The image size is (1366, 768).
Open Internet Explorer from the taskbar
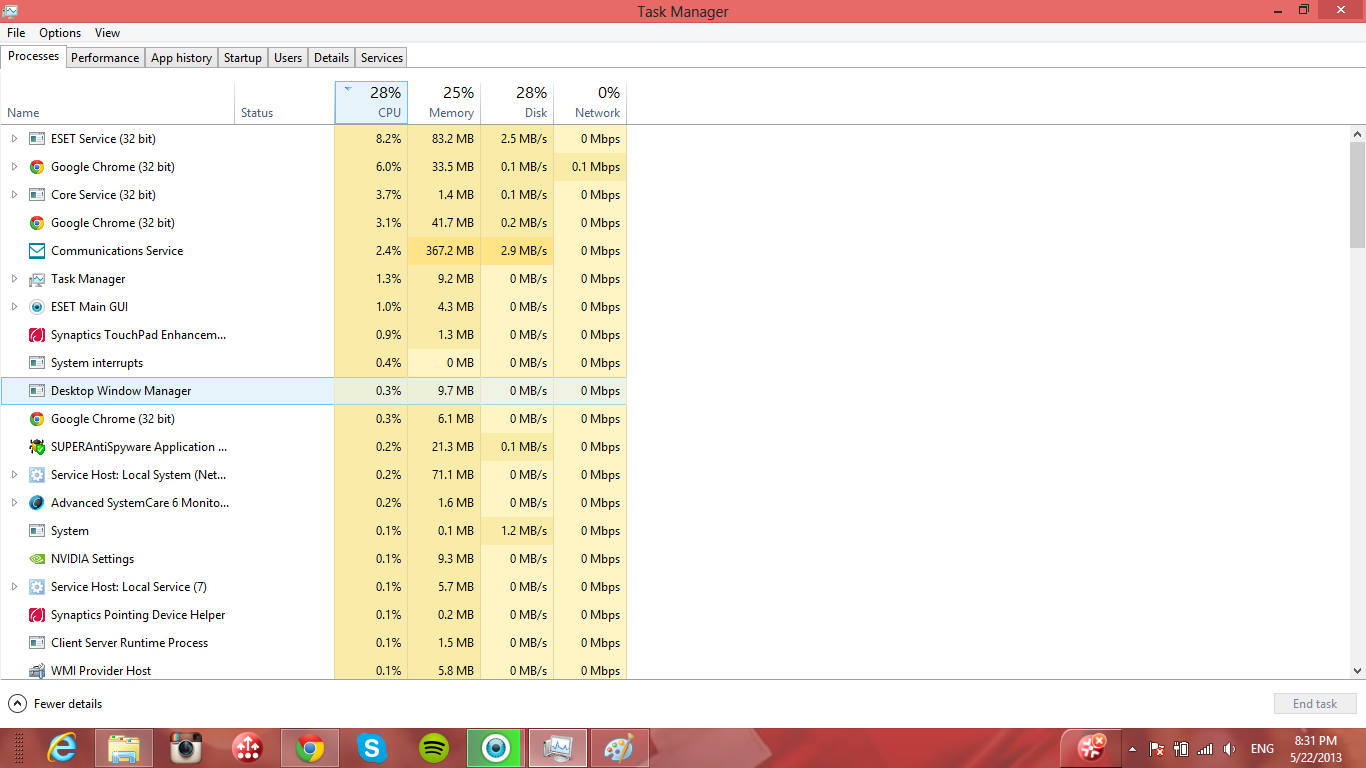(x=62, y=748)
